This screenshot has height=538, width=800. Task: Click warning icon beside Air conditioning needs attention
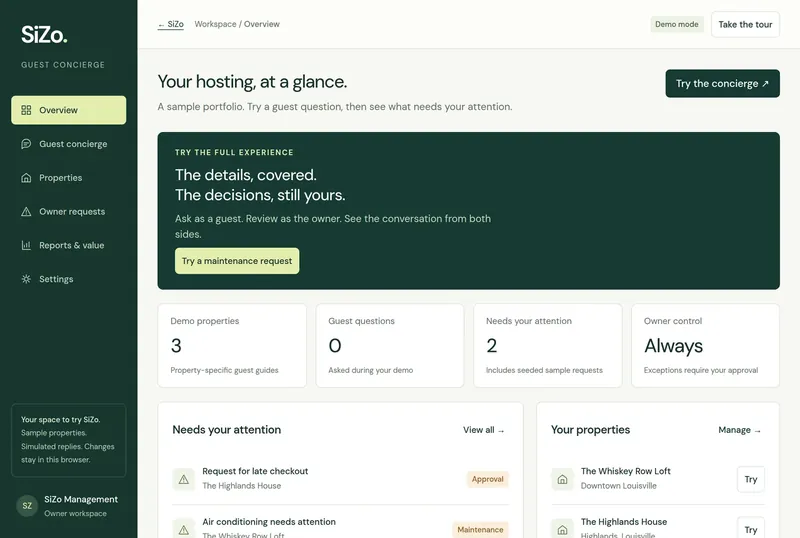coord(184,529)
